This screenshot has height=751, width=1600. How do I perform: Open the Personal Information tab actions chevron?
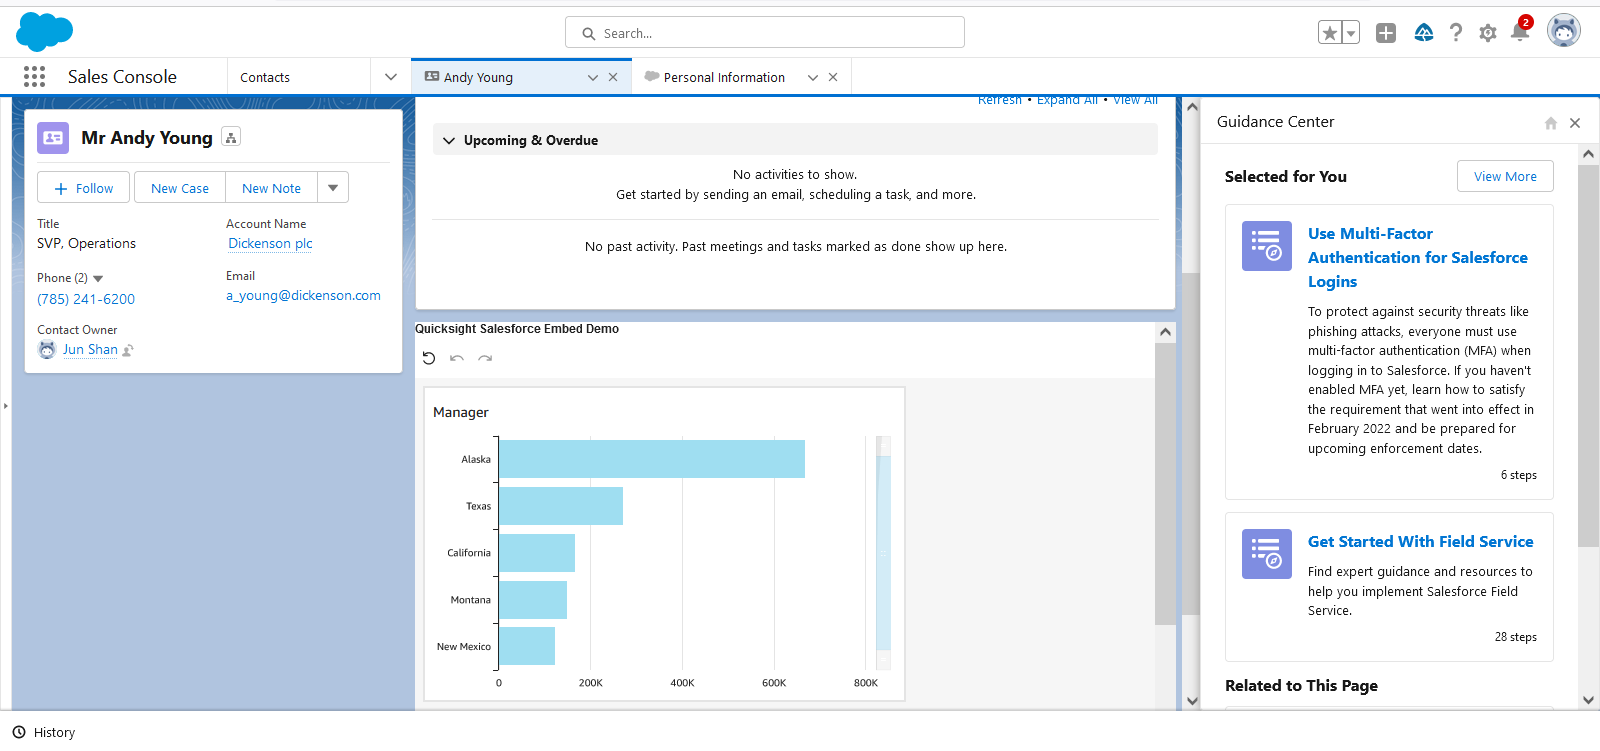pyautogui.click(x=813, y=77)
